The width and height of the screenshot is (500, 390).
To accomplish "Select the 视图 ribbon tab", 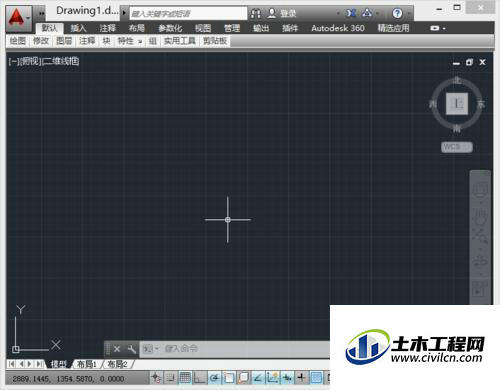I will click(203, 28).
